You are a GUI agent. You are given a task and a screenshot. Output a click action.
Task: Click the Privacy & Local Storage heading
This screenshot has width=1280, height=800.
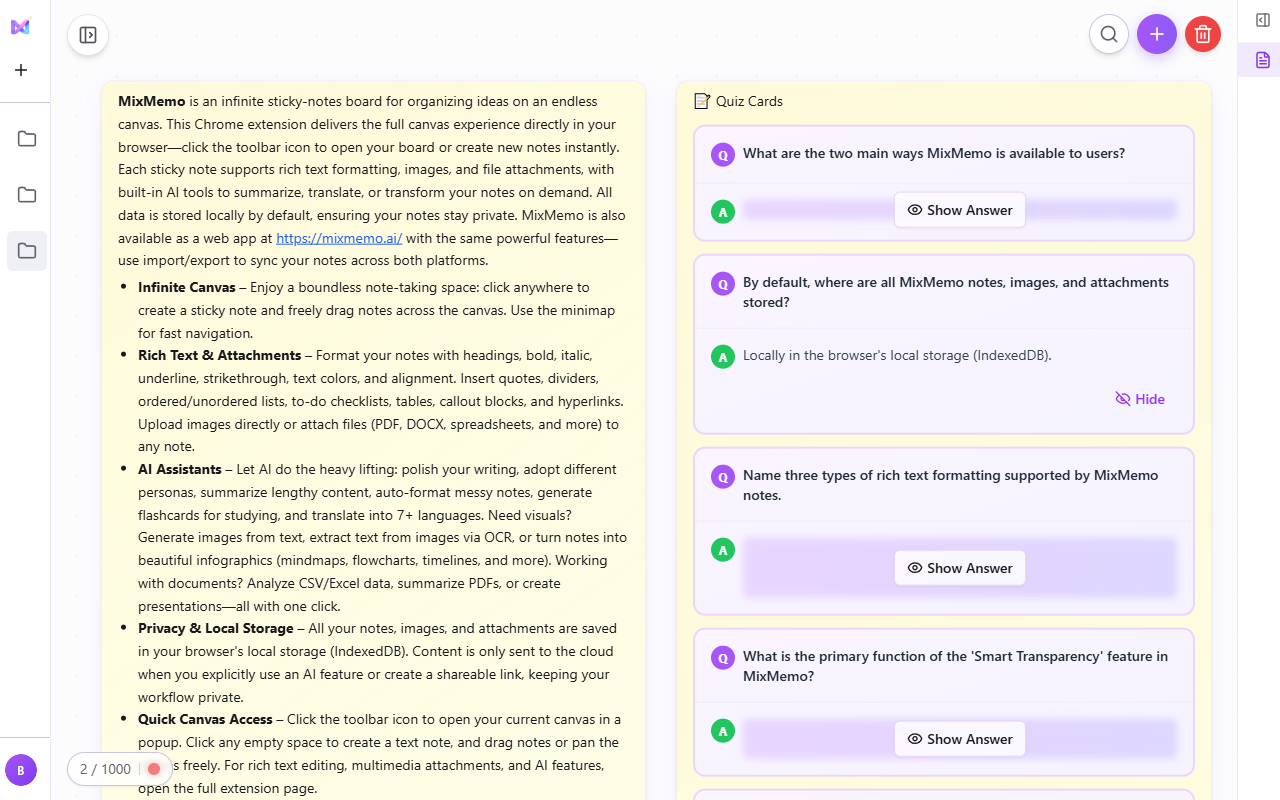pos(216,628)
